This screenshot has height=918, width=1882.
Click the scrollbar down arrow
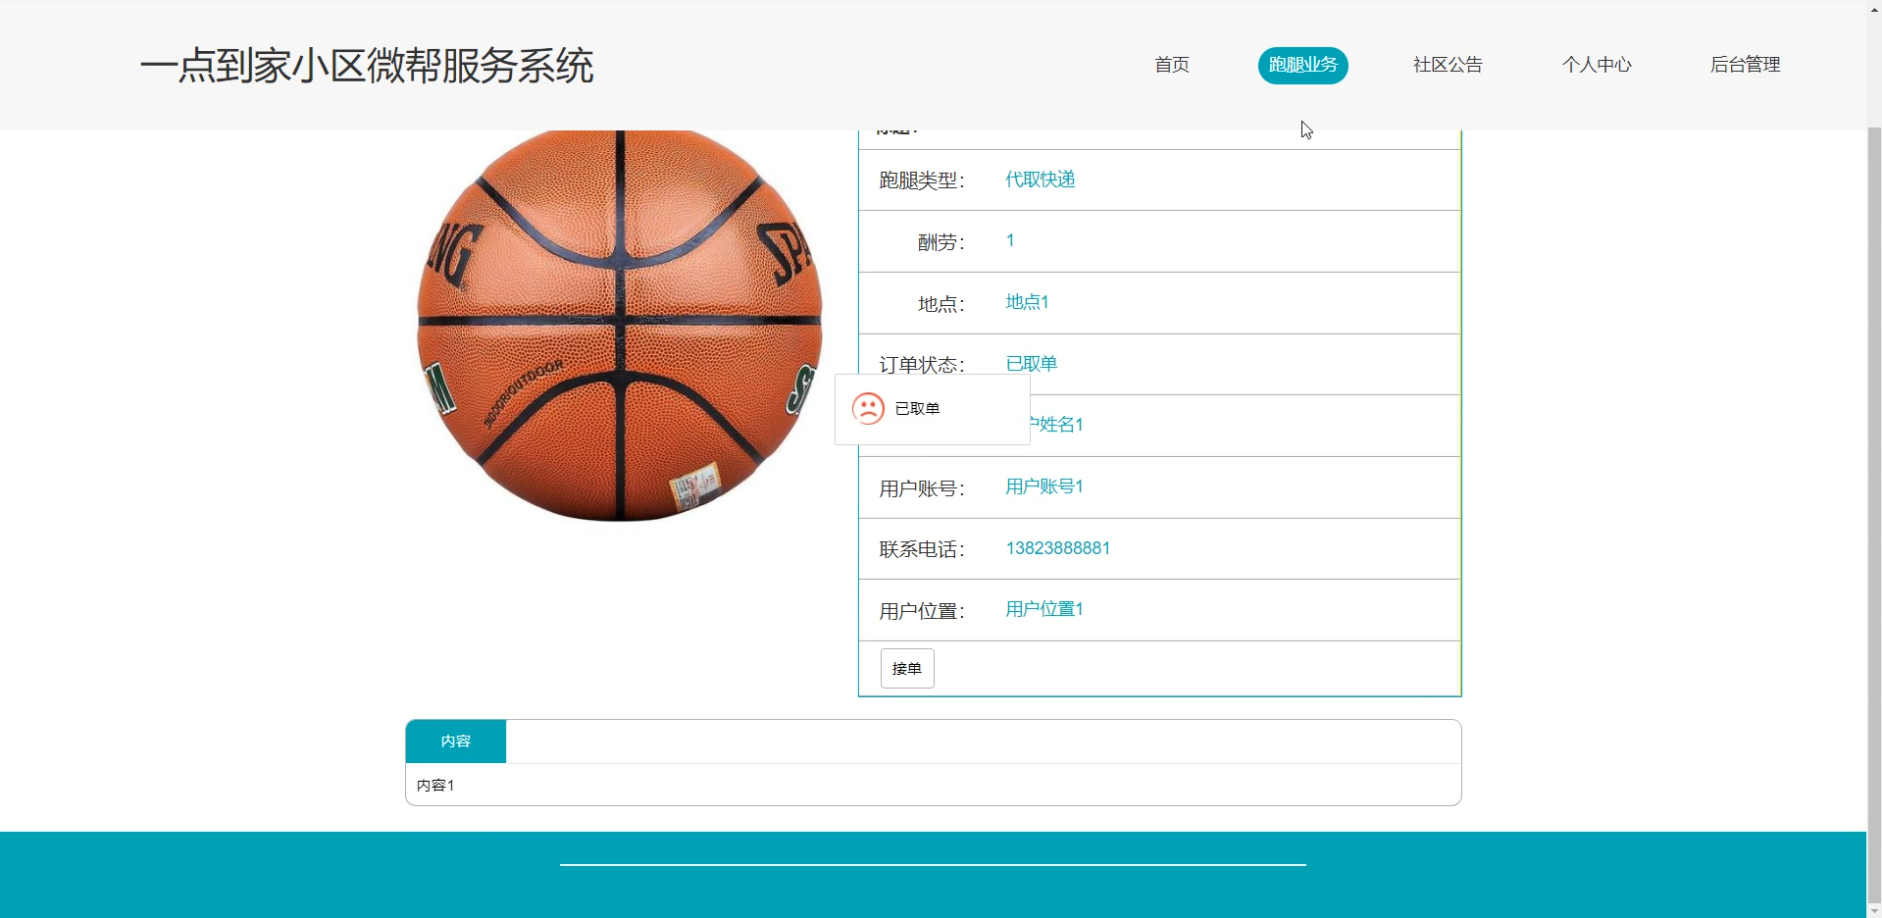coord(1874,910)
